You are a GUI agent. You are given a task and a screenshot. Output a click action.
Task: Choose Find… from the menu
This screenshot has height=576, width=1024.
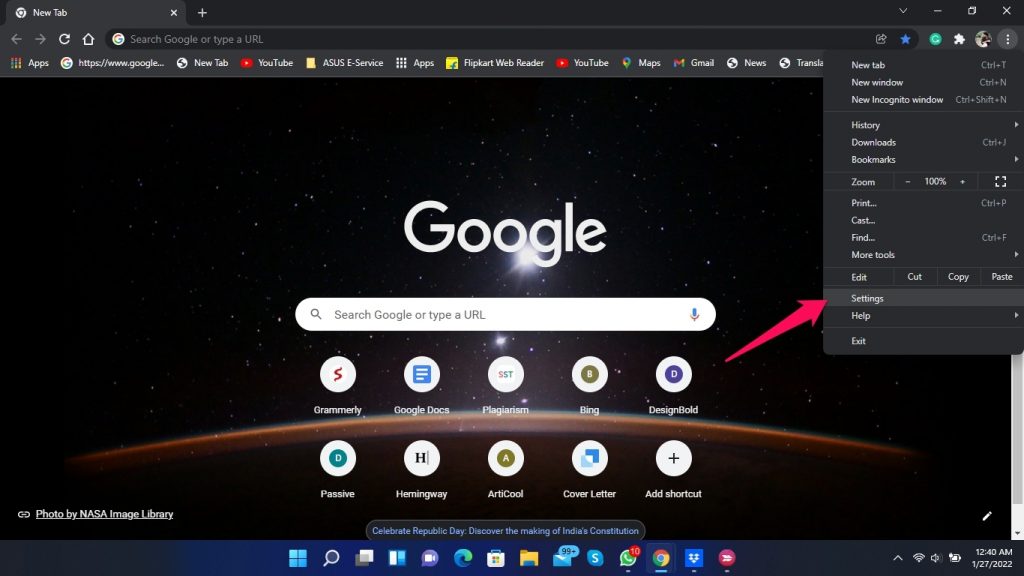click(923, 237)
